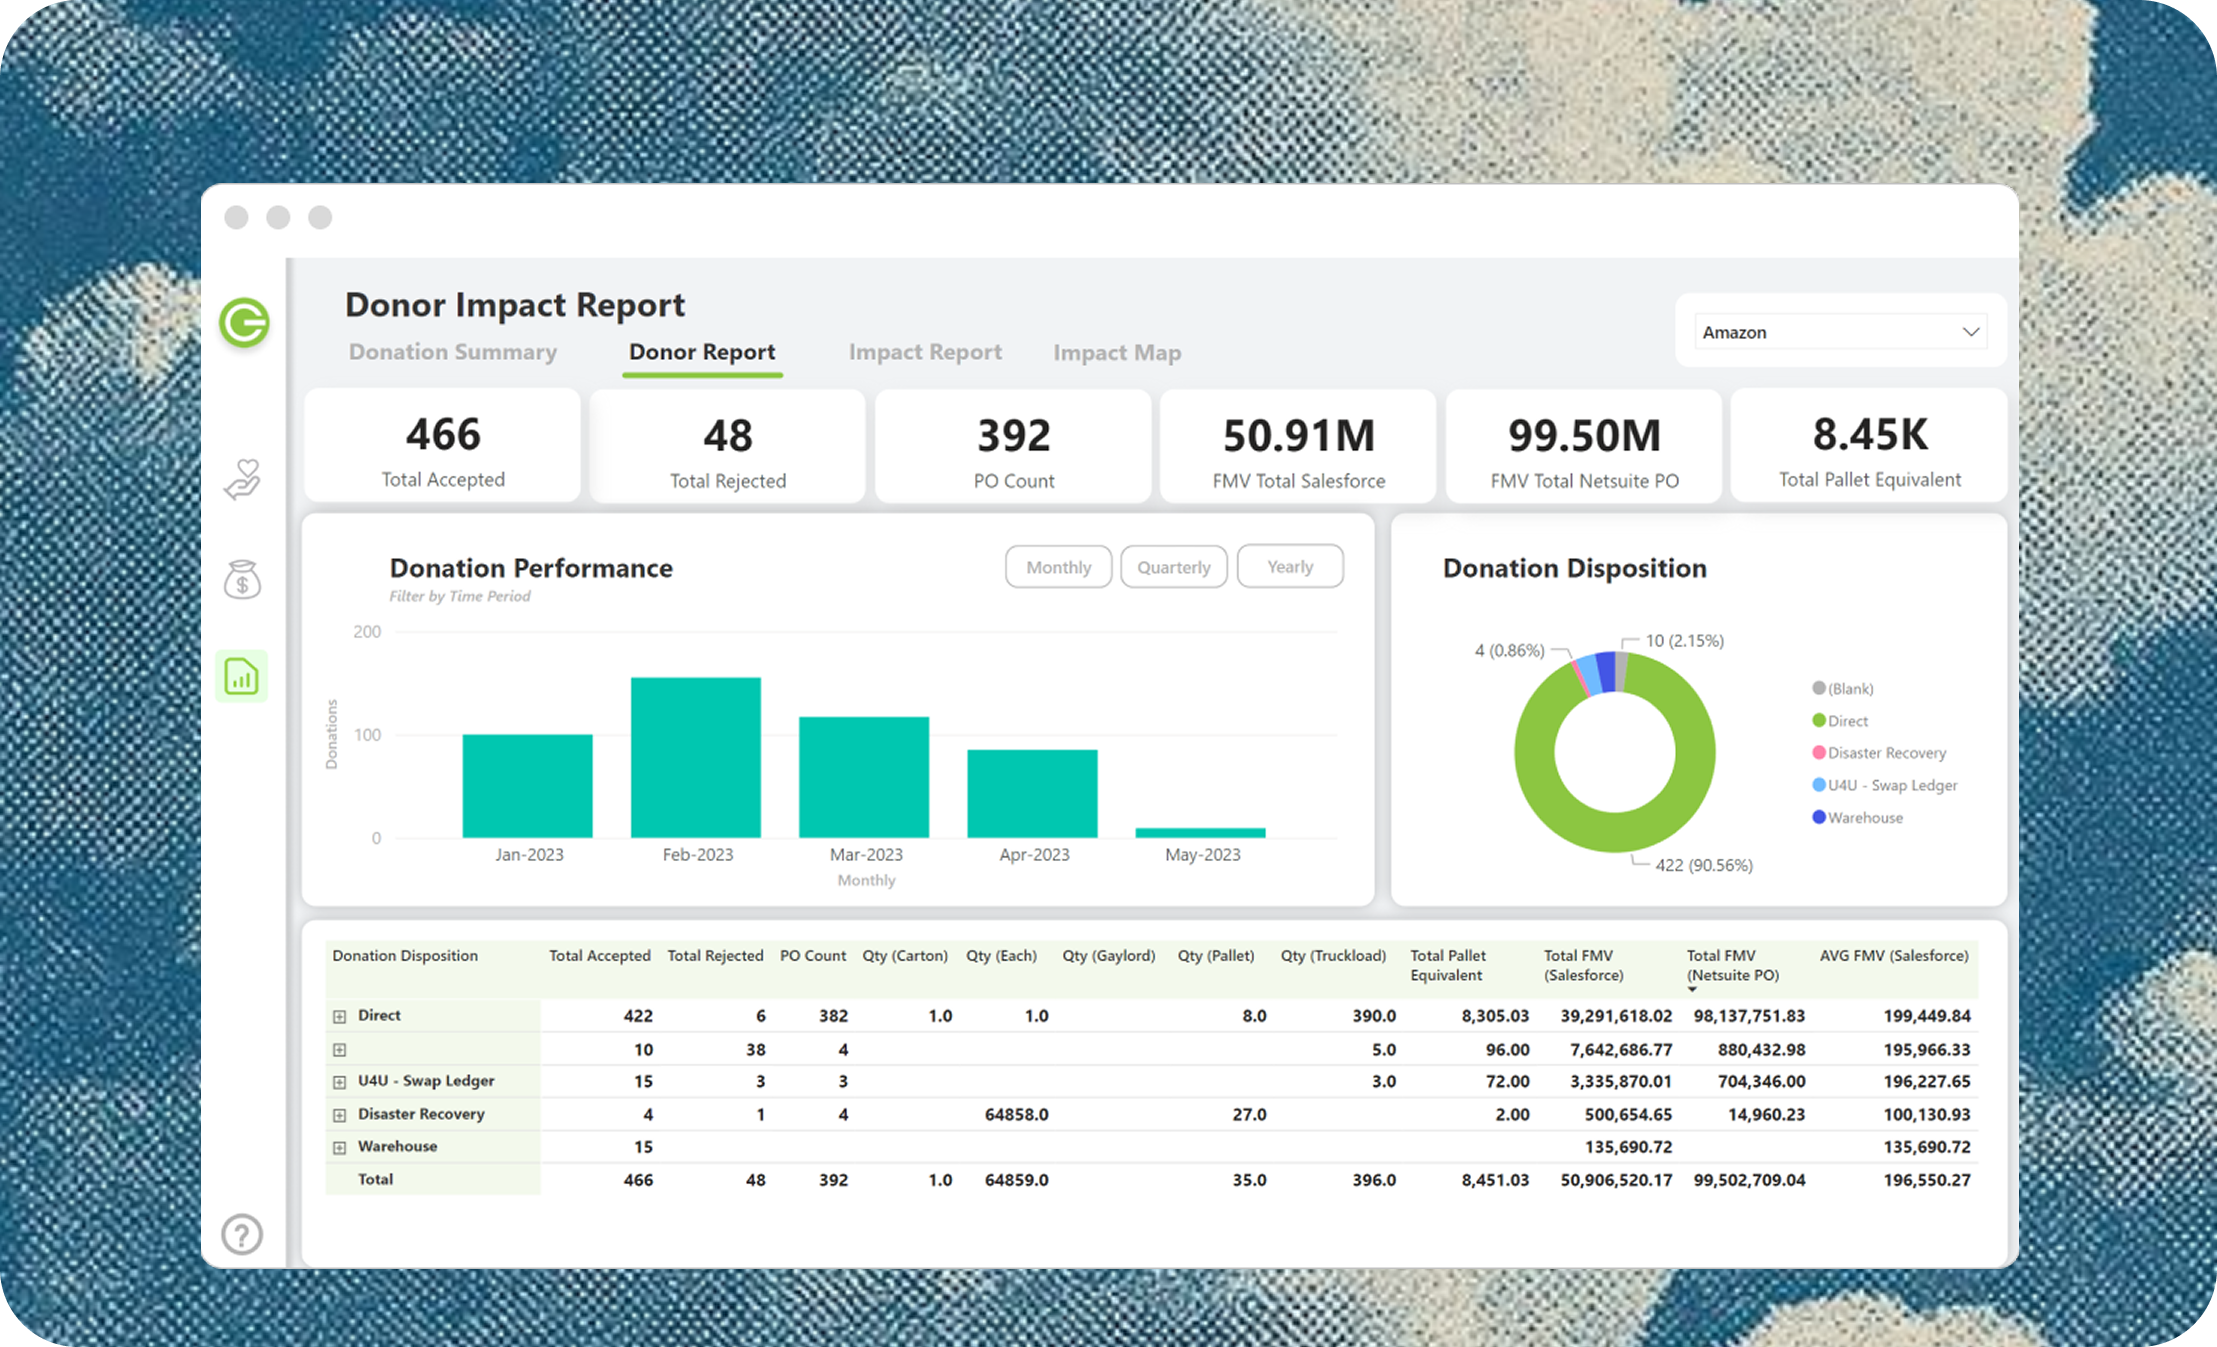Viewport: 2217px width, 1347px height.
Task: Open the Amazon donor dropdown
Action: 1840,332
